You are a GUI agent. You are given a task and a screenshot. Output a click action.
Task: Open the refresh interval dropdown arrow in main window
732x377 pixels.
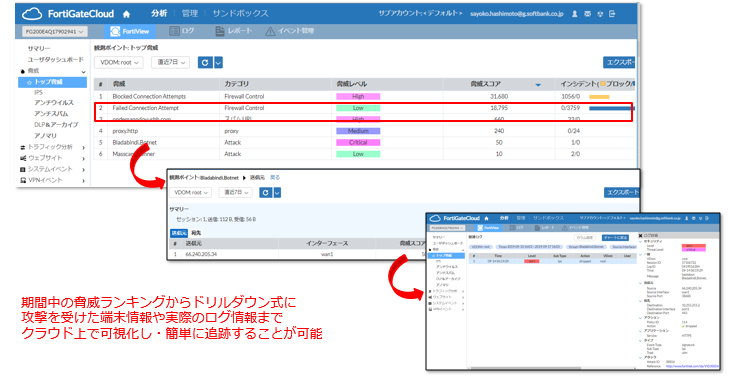tap(218, 62)
